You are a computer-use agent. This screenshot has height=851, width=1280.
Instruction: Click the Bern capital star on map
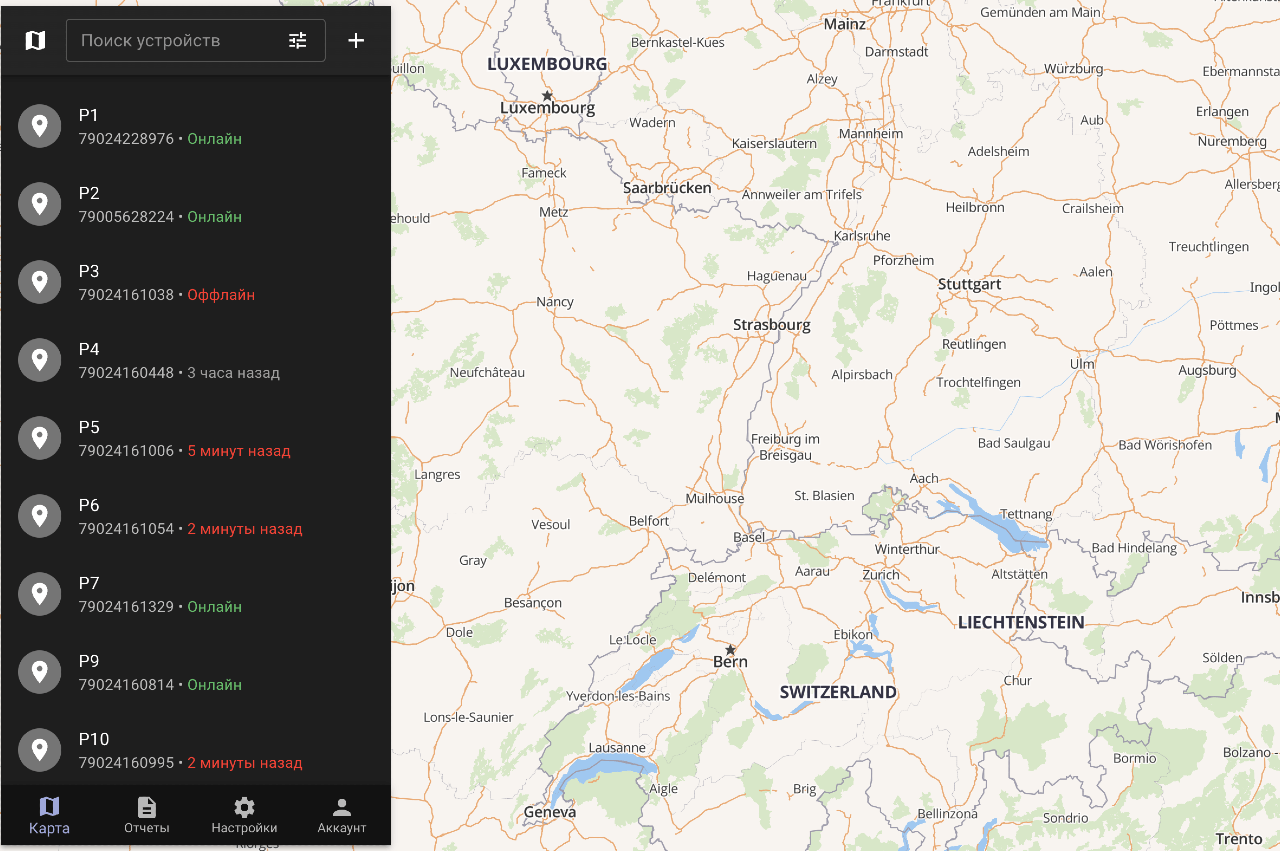tap(730, 650)
